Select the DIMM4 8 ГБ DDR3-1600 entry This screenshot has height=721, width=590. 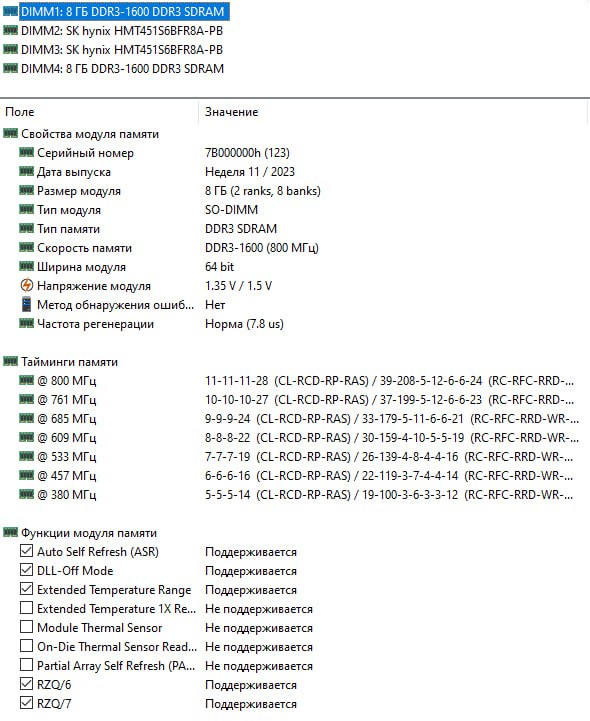pos(122,69)
